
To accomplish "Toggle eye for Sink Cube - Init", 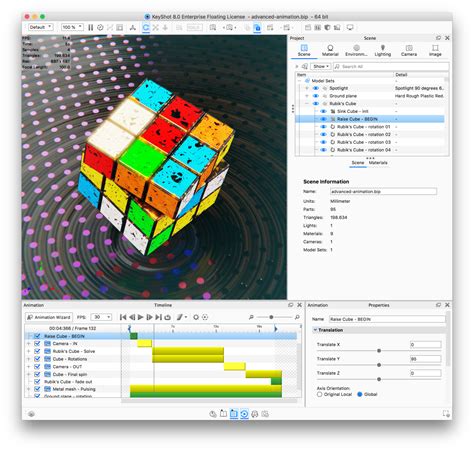I will [323, 111].
